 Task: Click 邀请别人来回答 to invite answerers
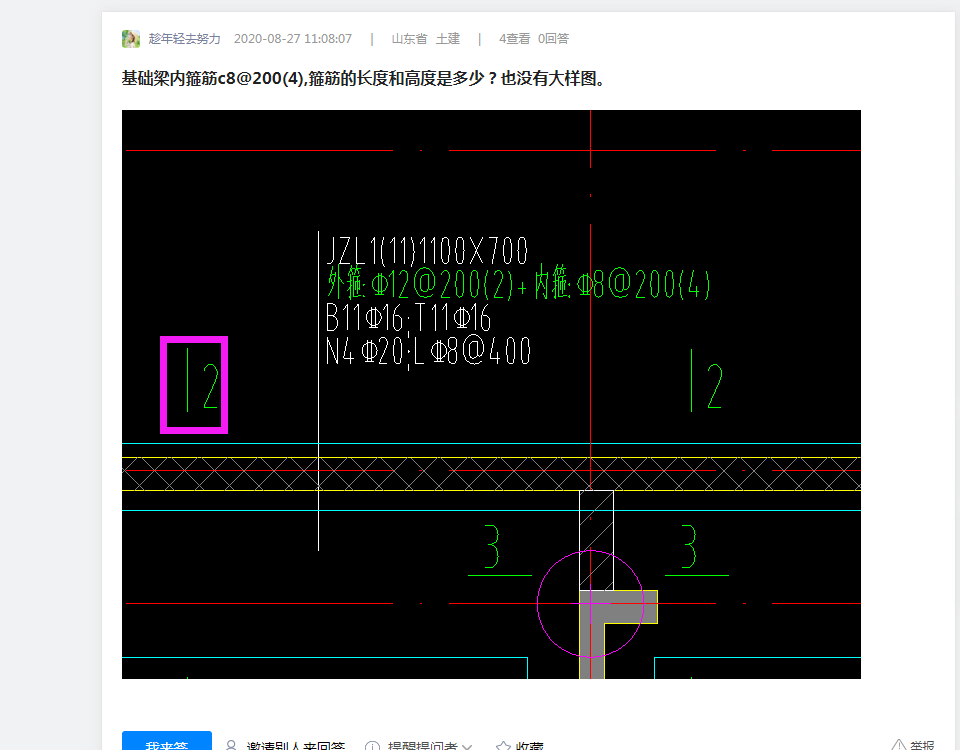point(285,744)
